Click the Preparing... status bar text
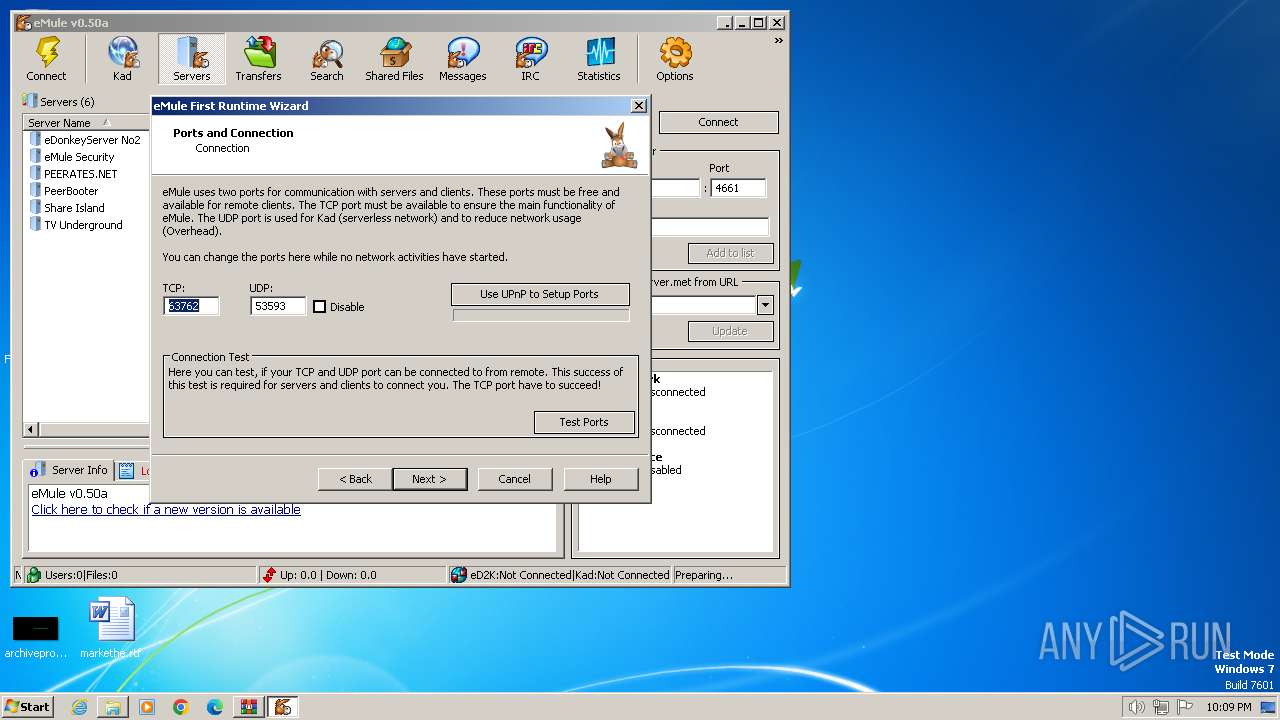 [x=704, y=575]
